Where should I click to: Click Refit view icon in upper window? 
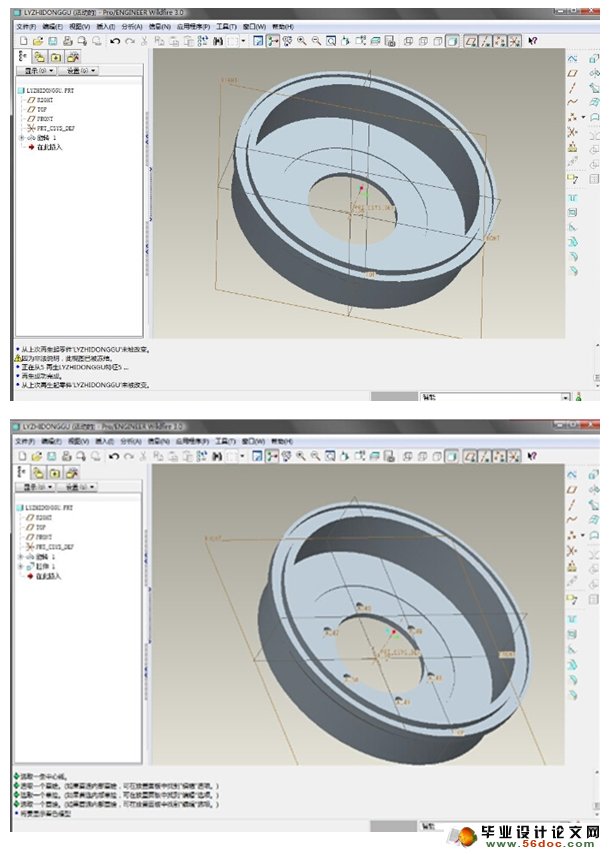point(331,41)
